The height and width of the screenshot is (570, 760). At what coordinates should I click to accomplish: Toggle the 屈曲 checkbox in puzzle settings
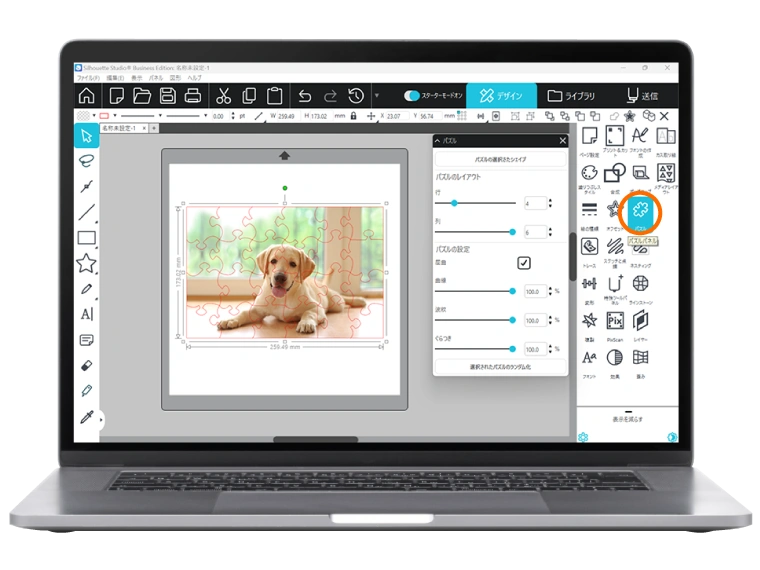point(523,263)
